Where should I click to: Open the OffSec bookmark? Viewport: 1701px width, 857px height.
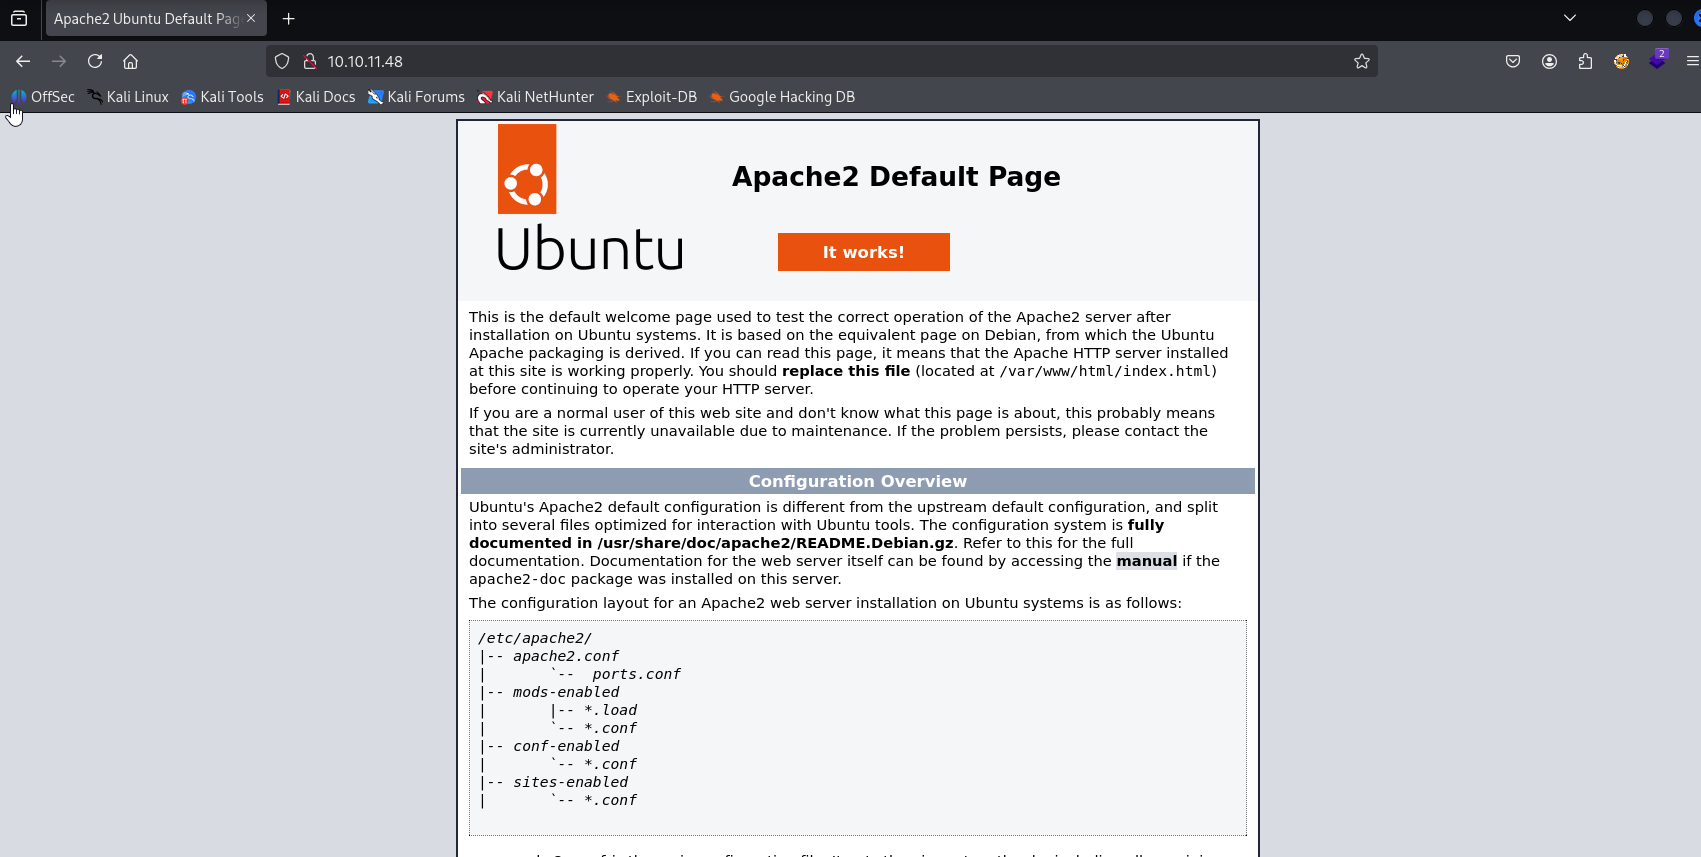click(x=43, y=97)
